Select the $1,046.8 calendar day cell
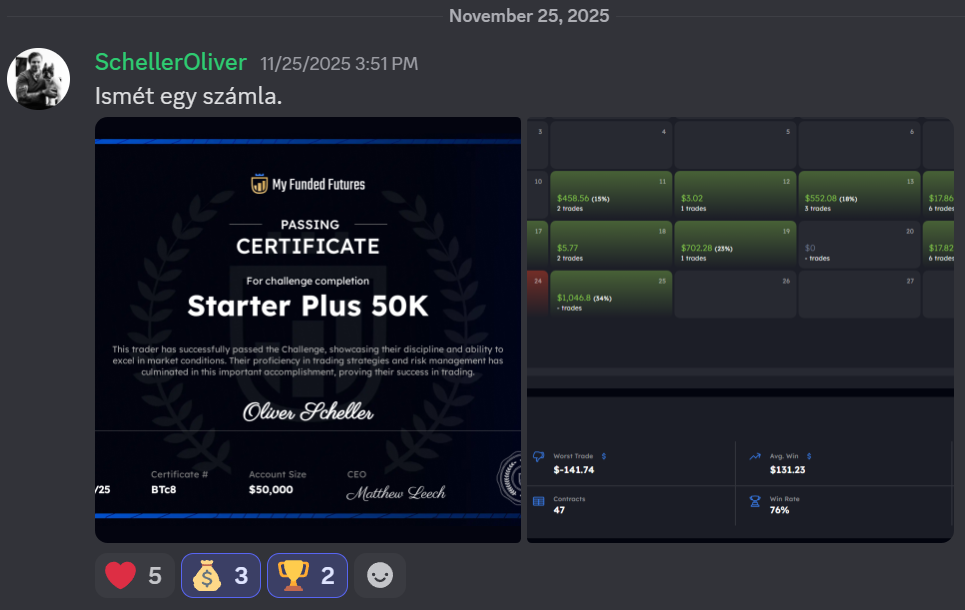 610,293
